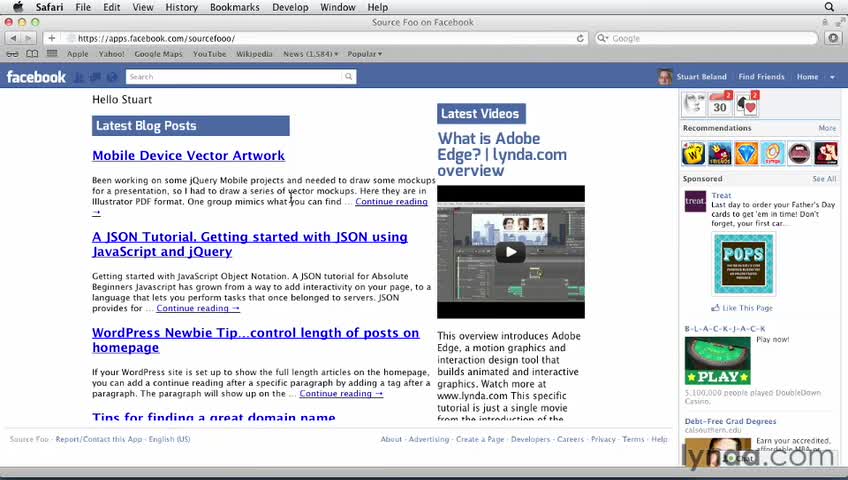The width and height of the screenshot is (848, 480).
Task: Open blue diamond game recommendation
Action: (746, 154)
